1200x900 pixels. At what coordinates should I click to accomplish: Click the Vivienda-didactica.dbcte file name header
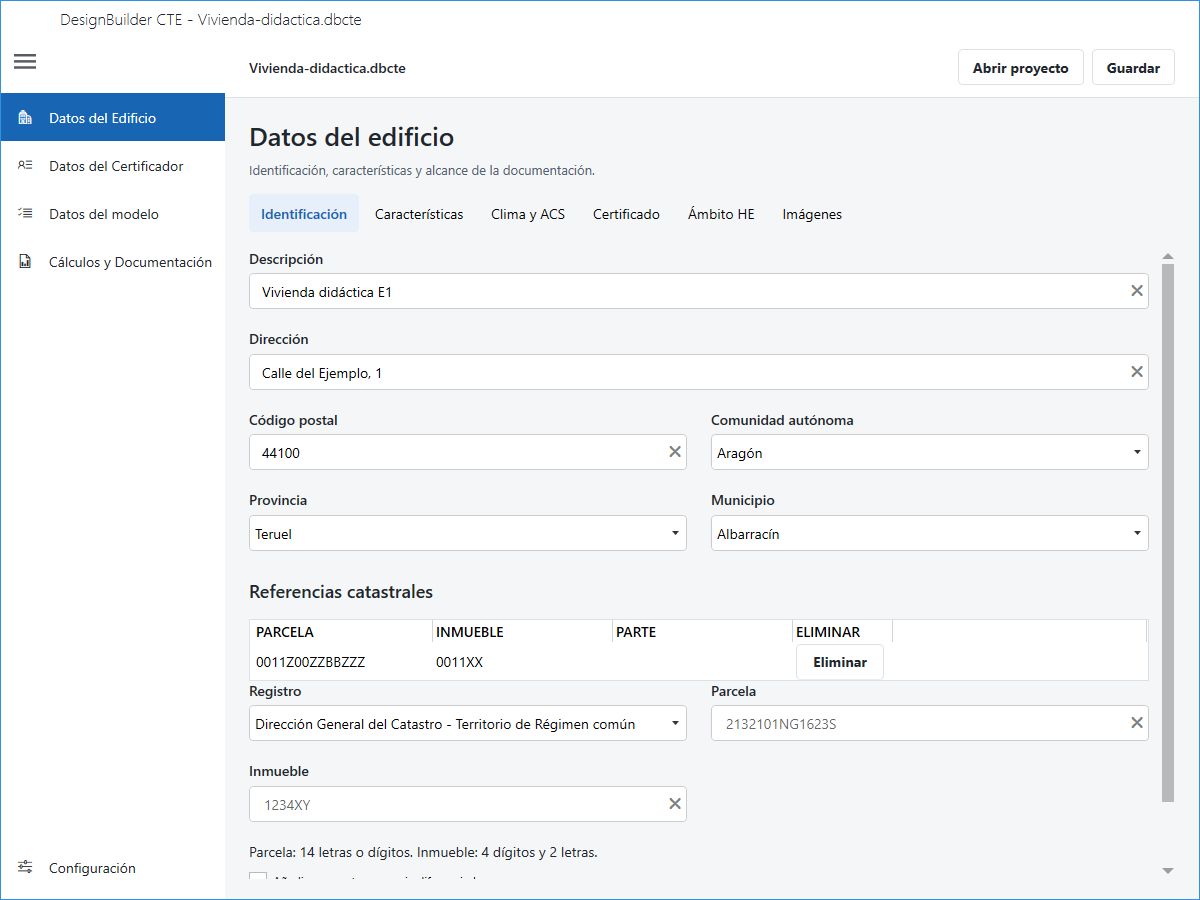click(327, 68)
